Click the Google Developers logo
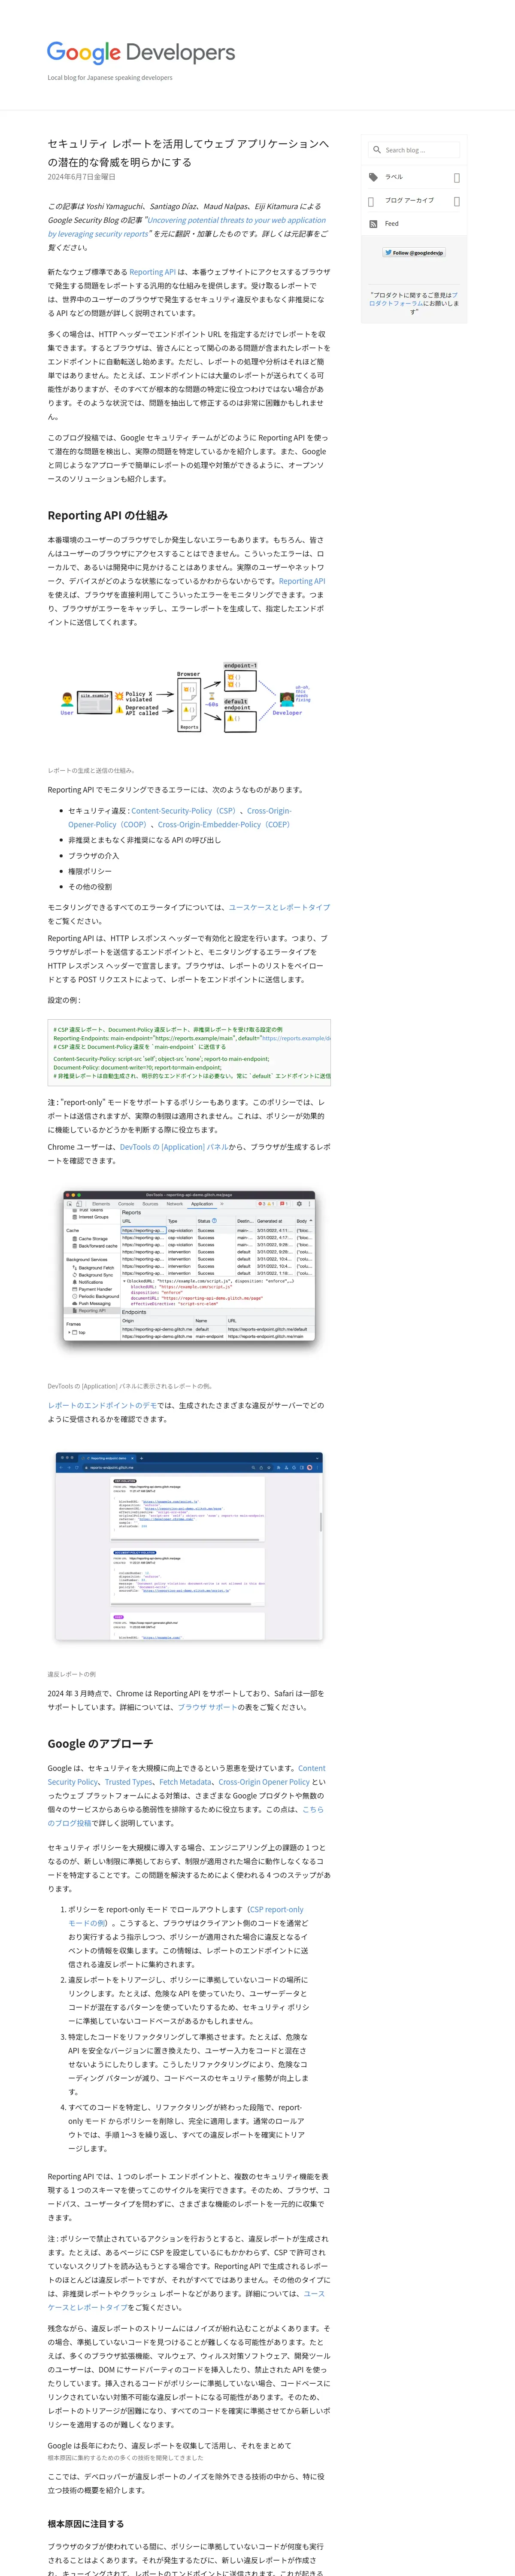Screen dimensions: 515x2576 coord(141,53)
